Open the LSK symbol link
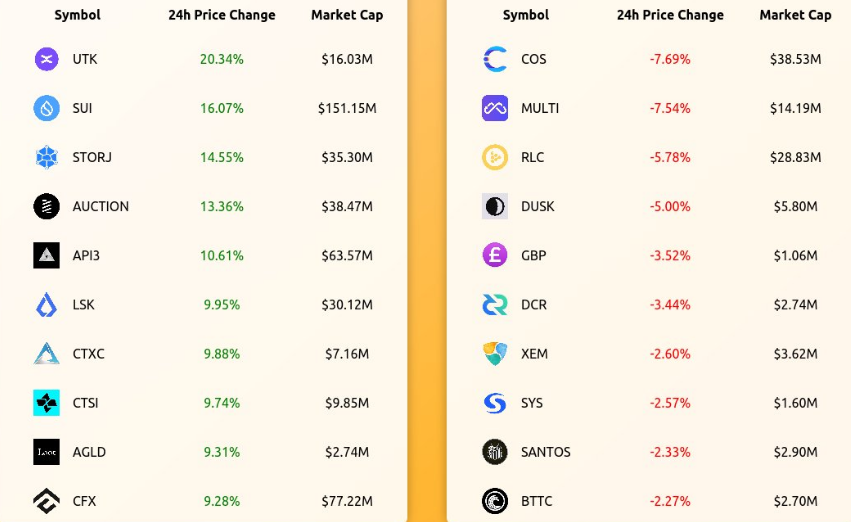 point(84,305)
